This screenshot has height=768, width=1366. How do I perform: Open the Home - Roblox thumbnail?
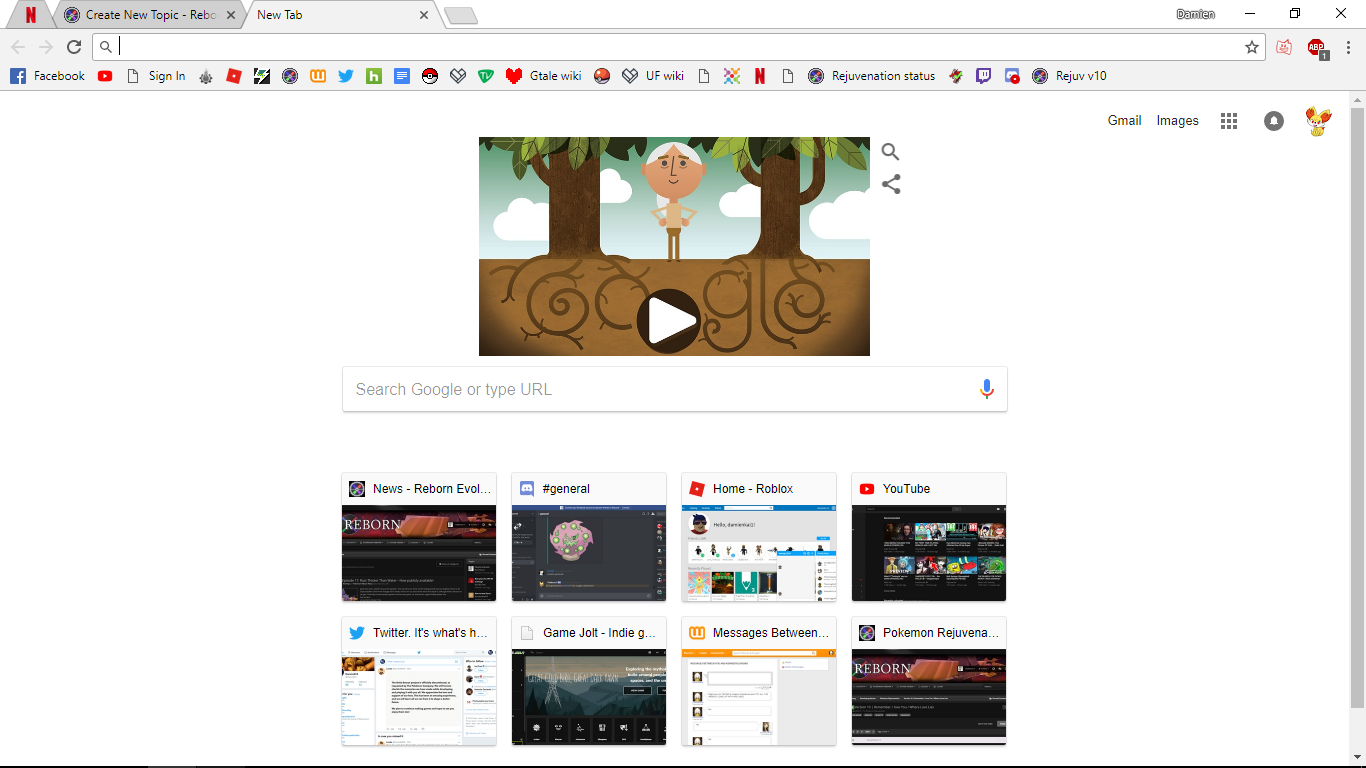pyautogui.click(x=759, y=537)
